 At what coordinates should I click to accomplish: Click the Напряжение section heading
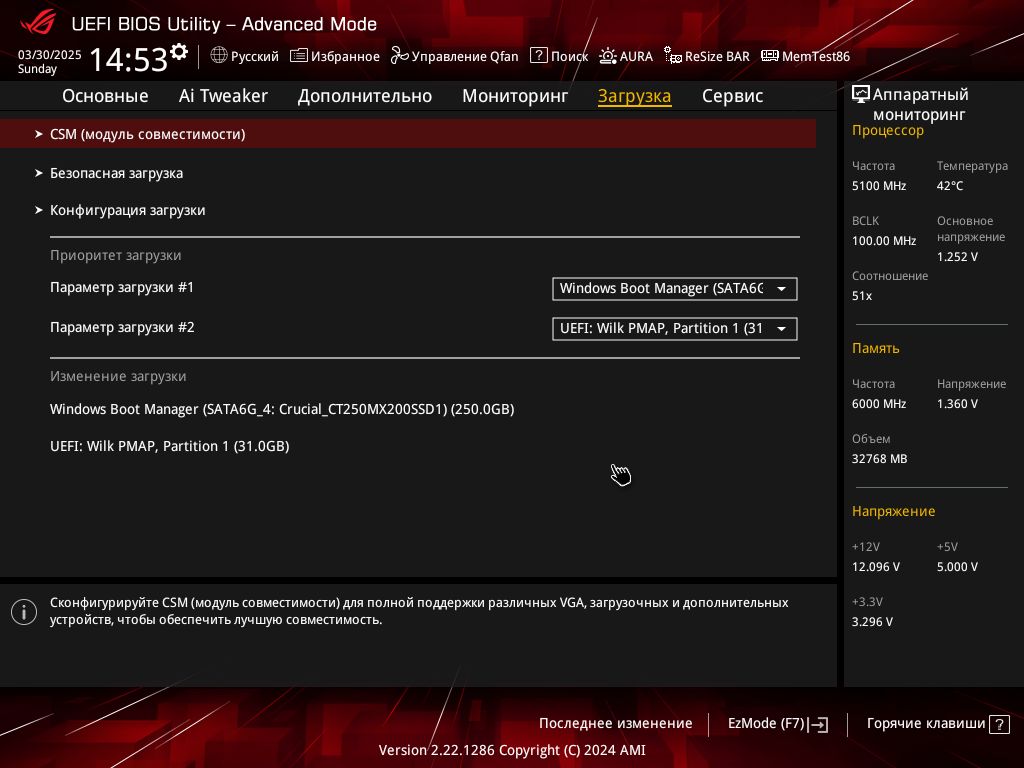click(893, 511)
